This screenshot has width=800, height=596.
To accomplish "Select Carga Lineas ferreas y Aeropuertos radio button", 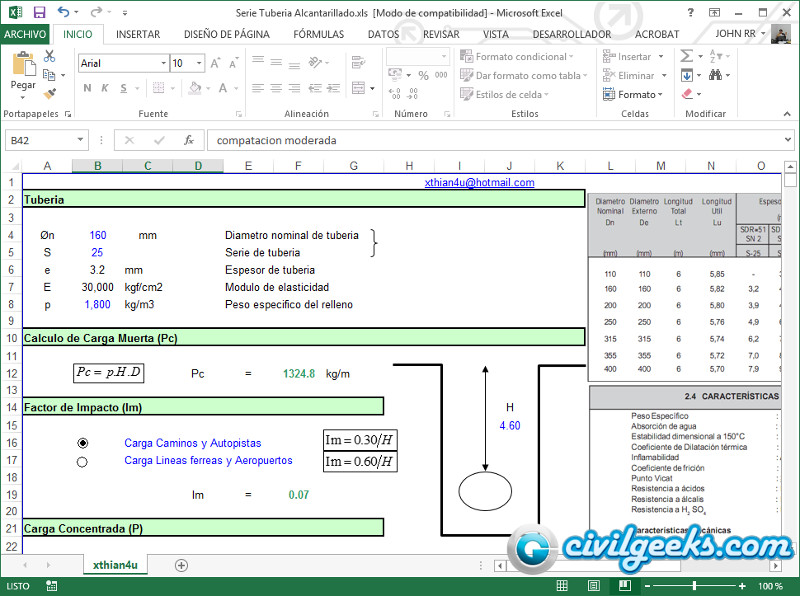I will click(x=82, y=461).
